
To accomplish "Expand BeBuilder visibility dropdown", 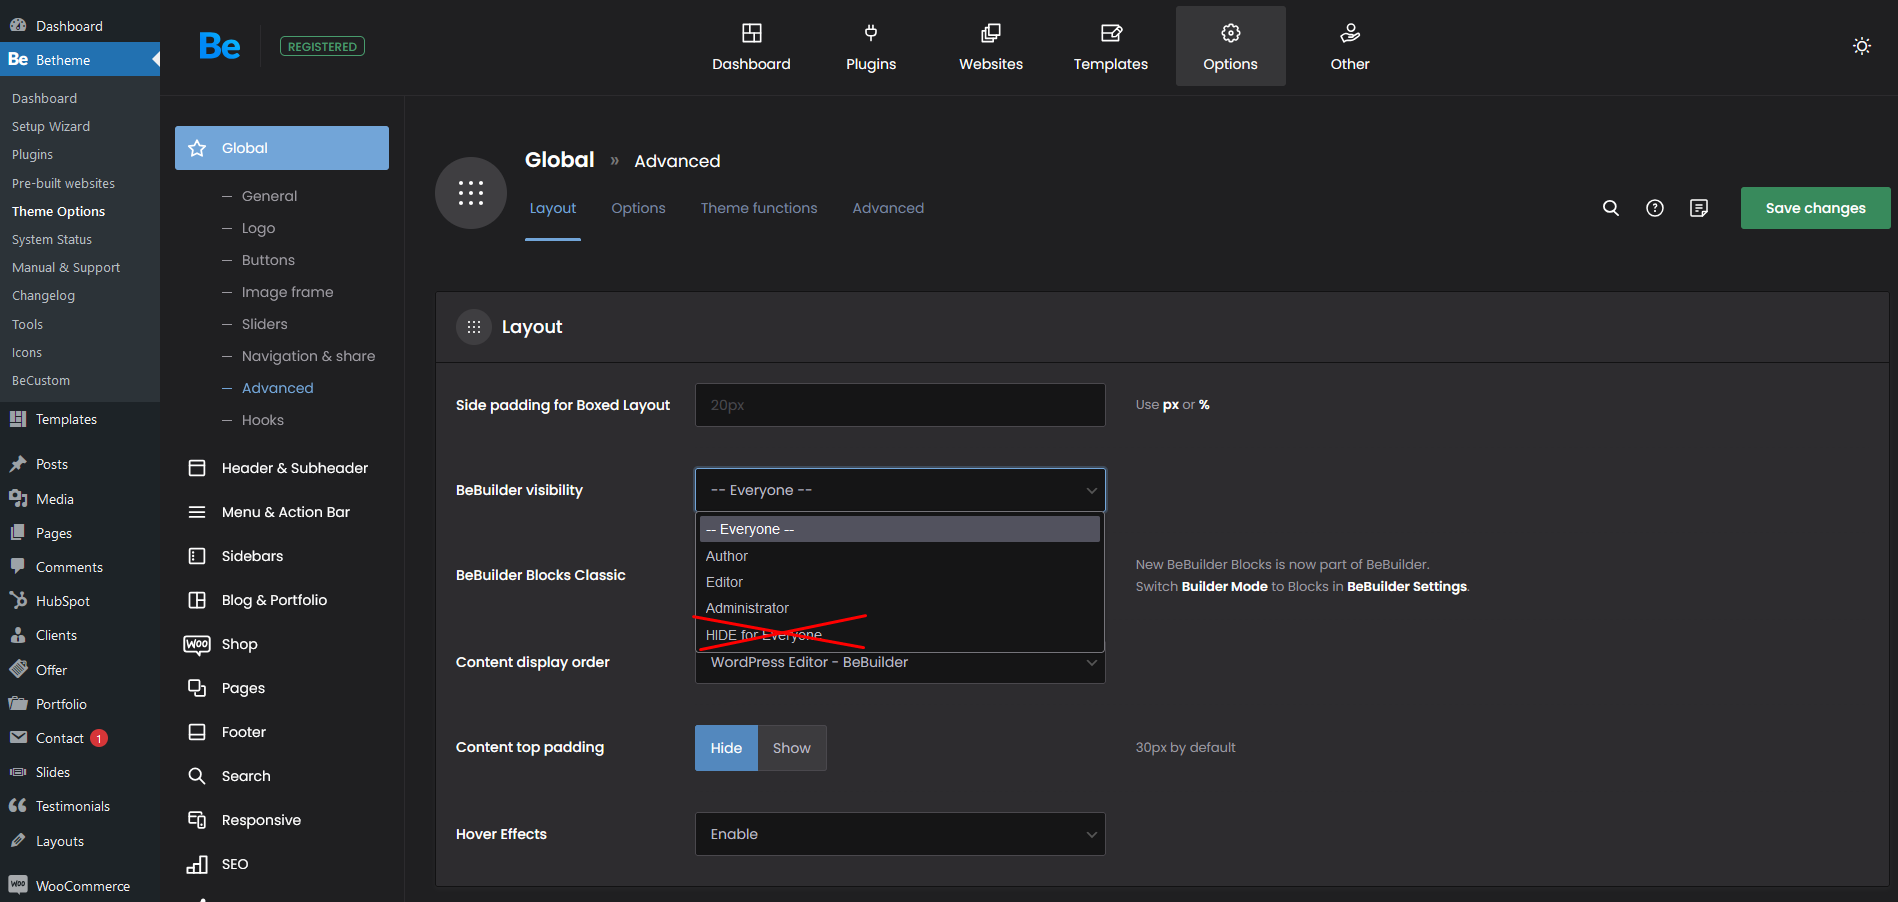I will [x=900, y=490].
